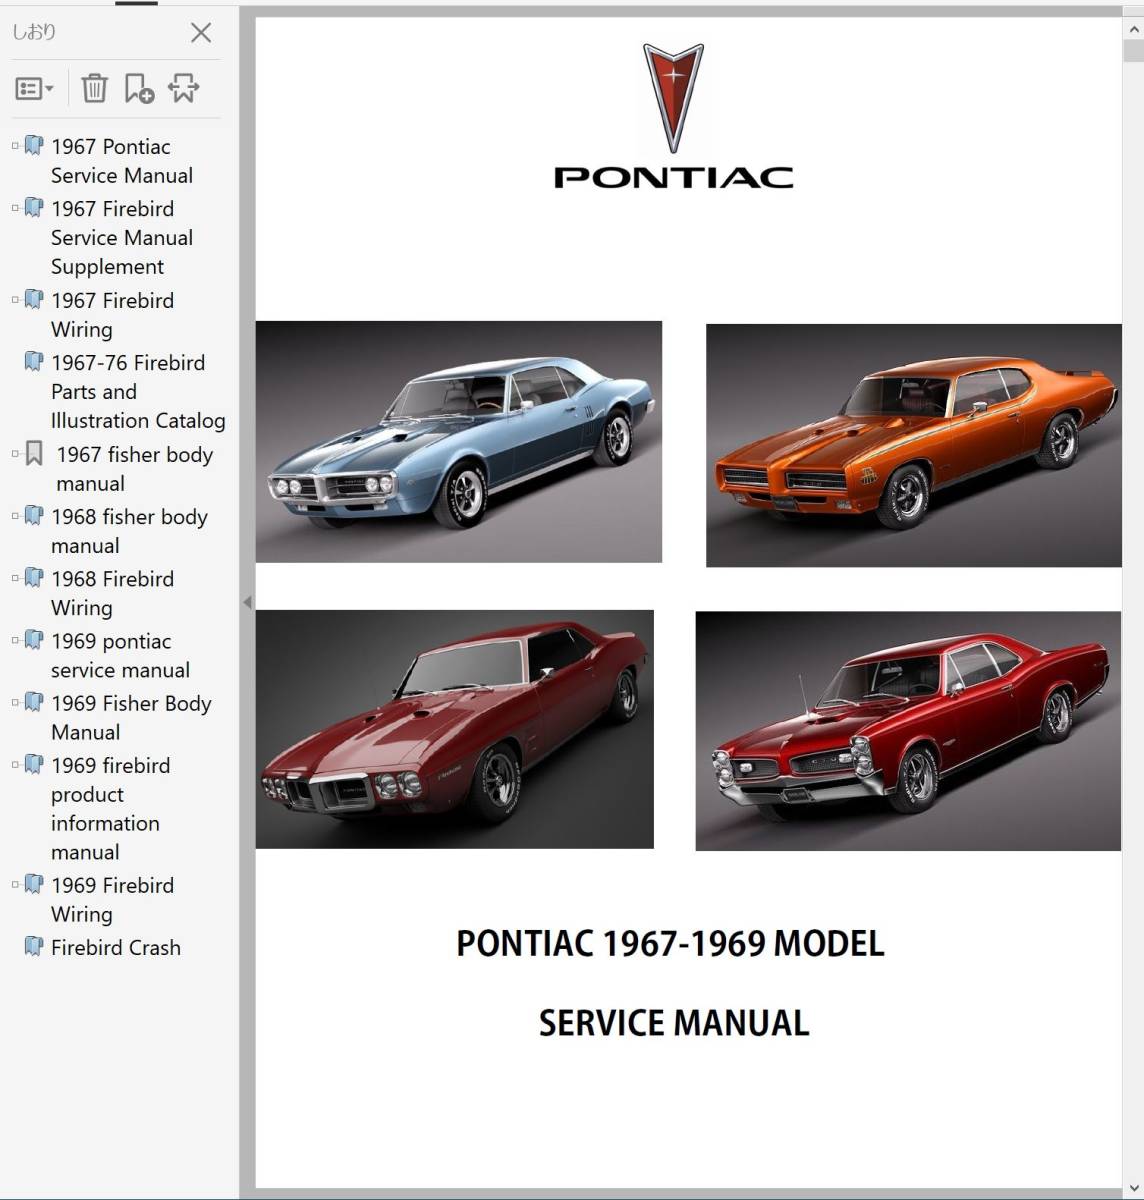1144x1200 pixels.
Task: Click the PONTIAC 1967-1969 MODEL heading
Action: click(x=670, y=943)
